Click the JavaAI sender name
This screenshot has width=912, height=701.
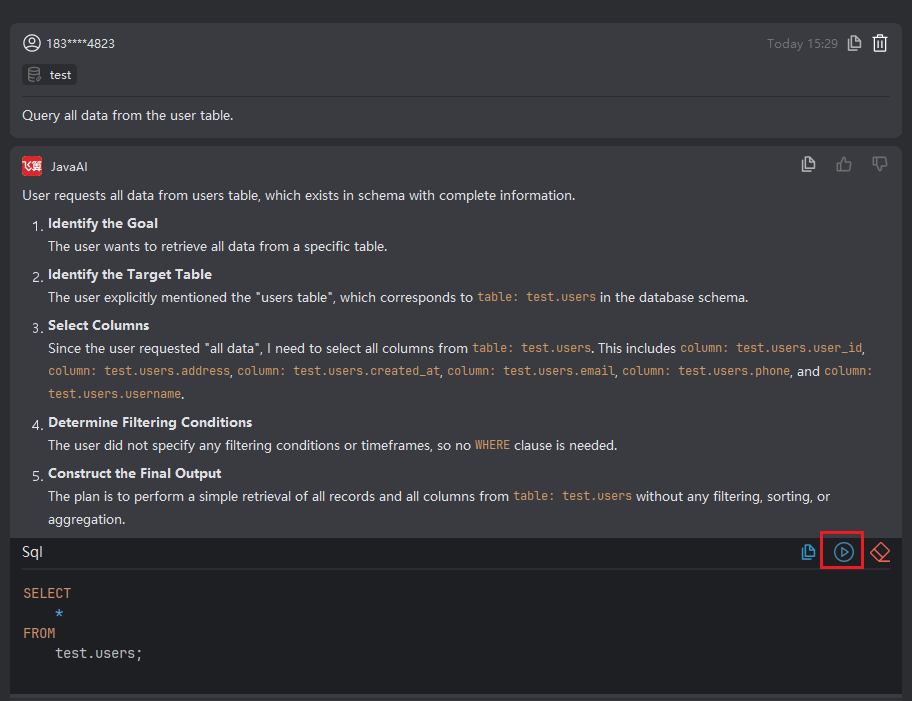[69, 167]
